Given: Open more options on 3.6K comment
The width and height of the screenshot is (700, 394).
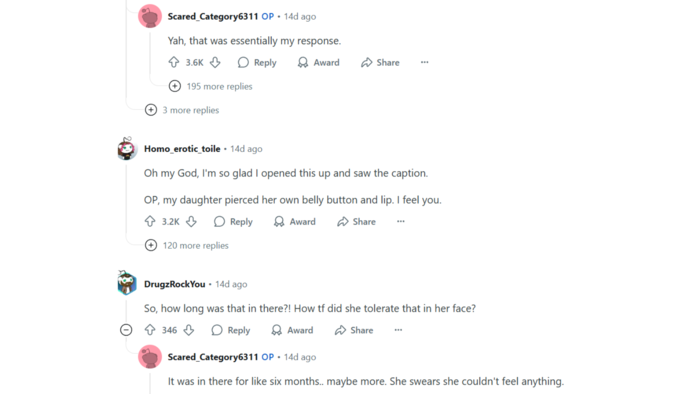Looking at the screenshot, I should pyautogui.click(x=425, y=62).
